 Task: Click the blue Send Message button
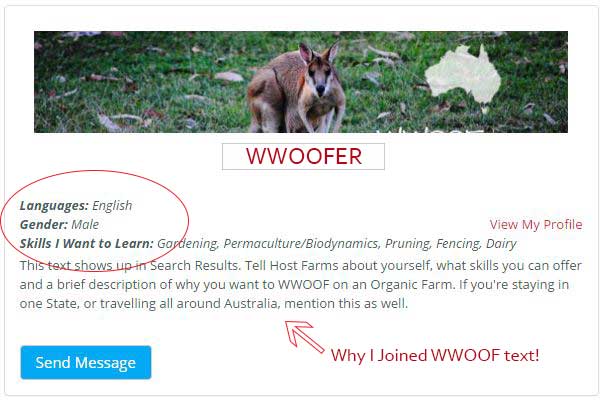coord(86,362)
